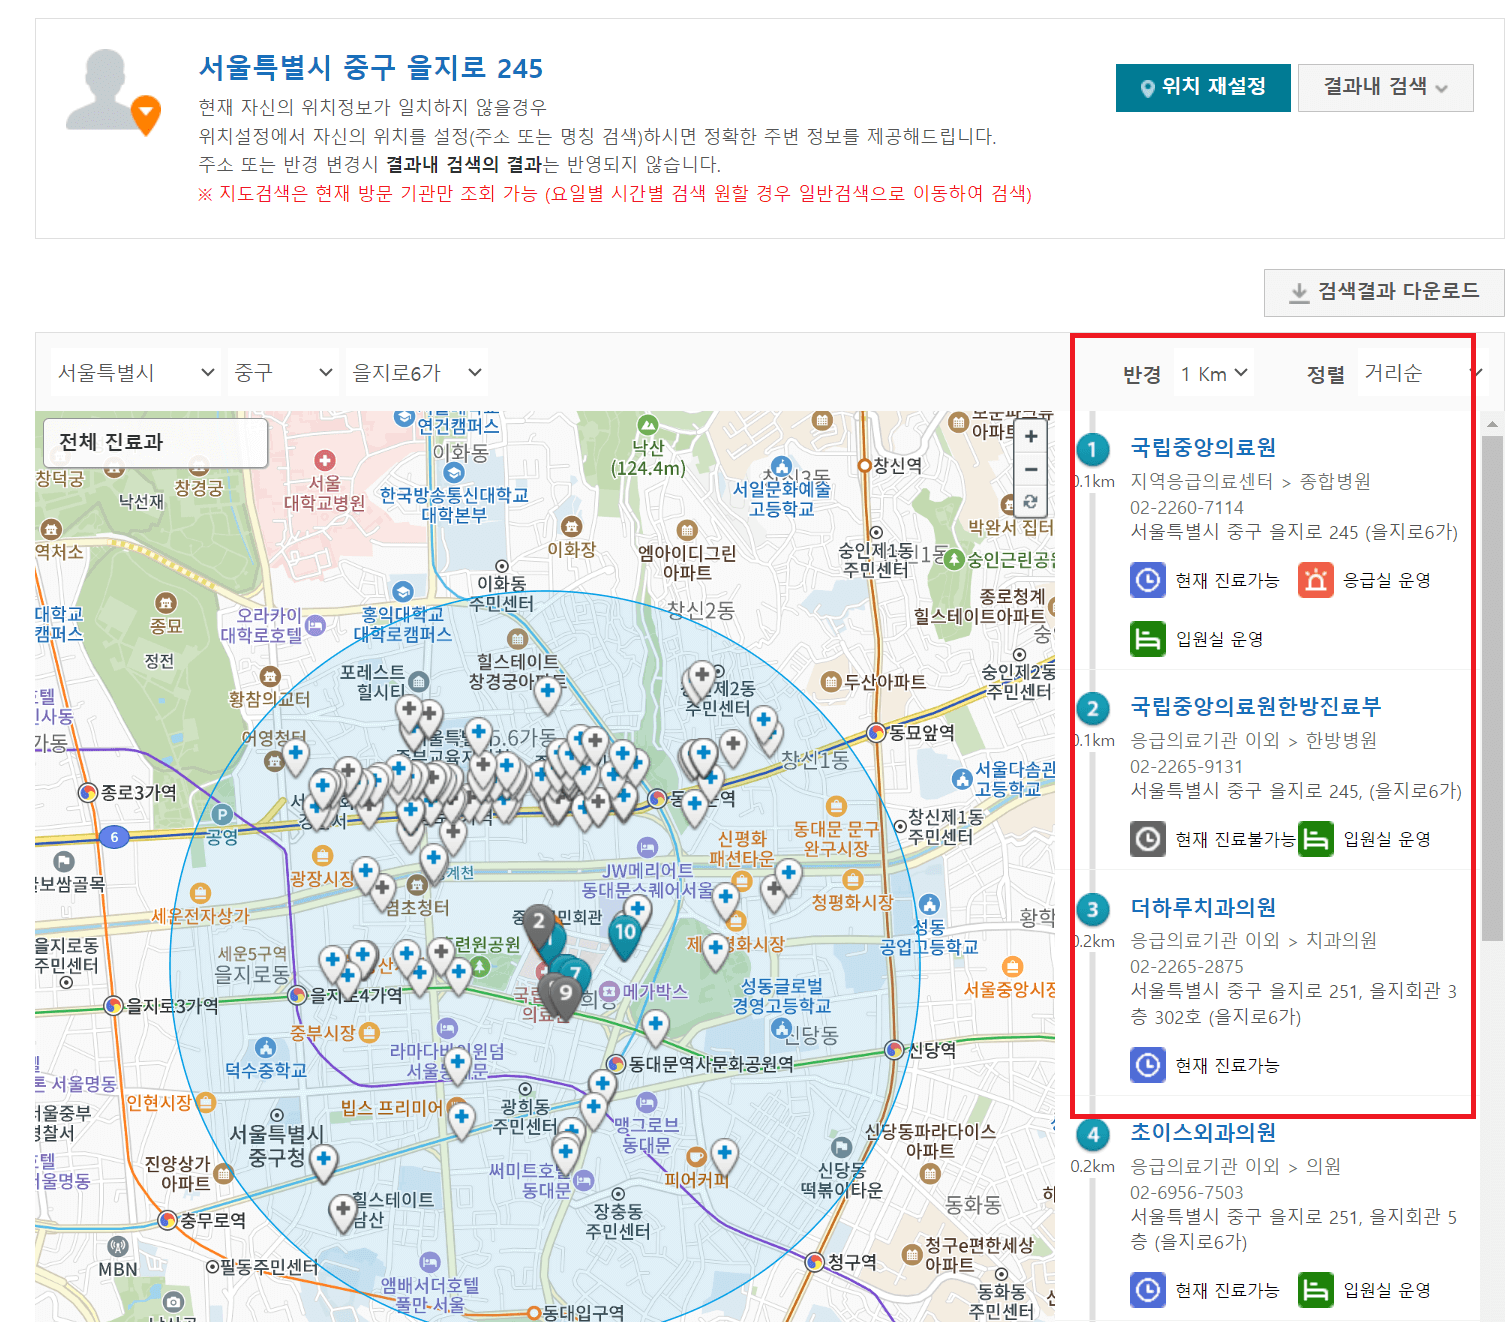
Task: Change the 반경 1 Km radius dropdown
Action: pyautogui.click(x=1214, y=374)
